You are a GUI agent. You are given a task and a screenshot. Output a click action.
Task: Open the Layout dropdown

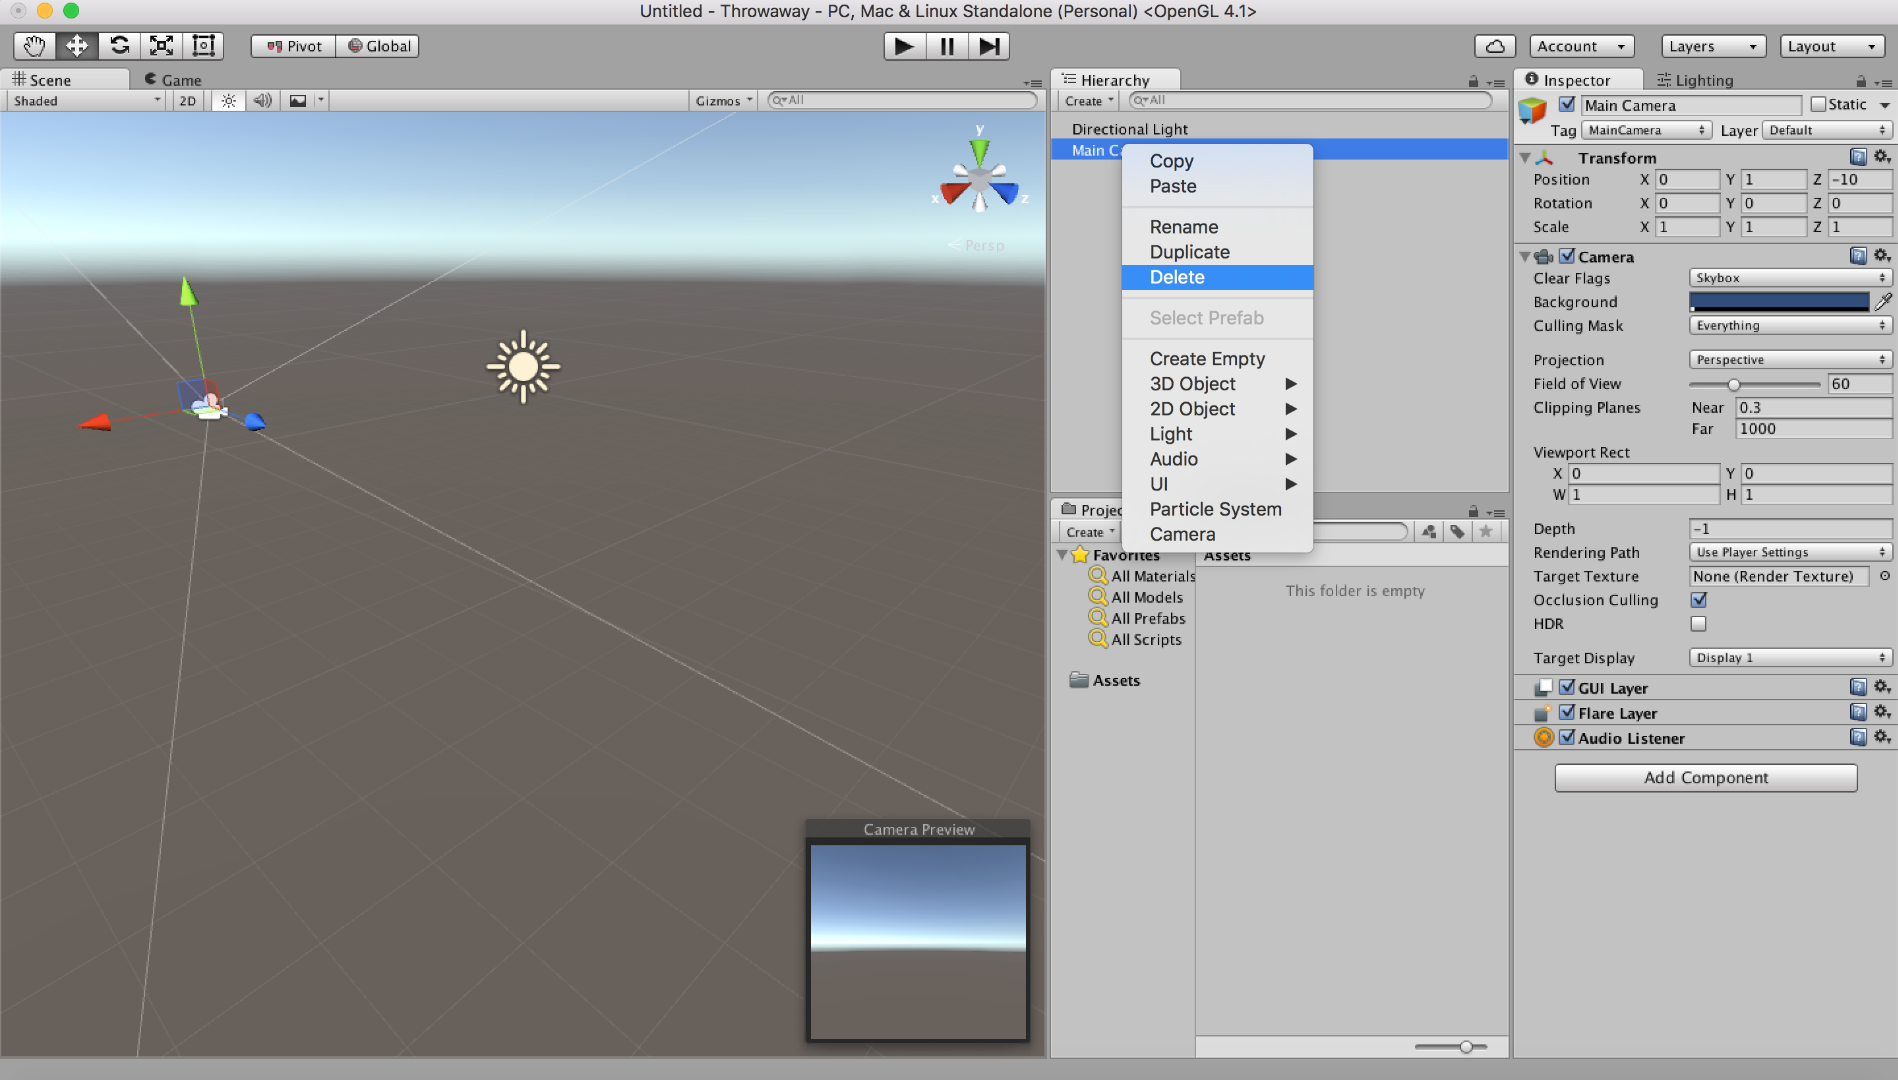pyautogui.click(x=1832, y=46)
